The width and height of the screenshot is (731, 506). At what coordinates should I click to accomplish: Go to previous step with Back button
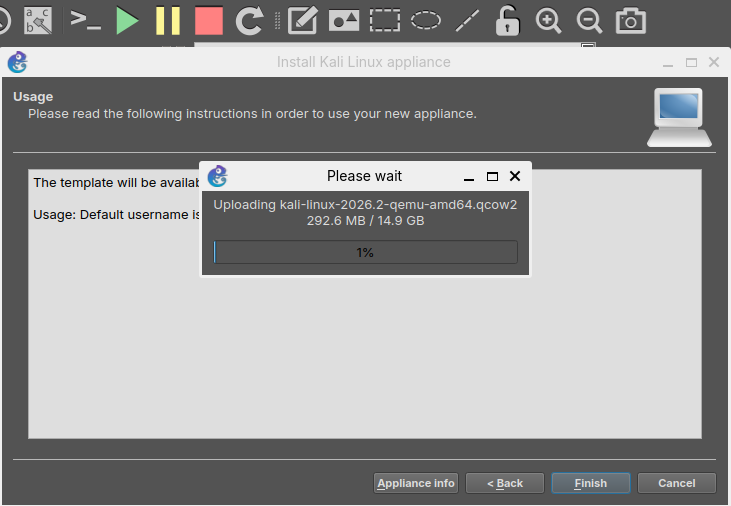pyautogui.click(x=505, y=483)
